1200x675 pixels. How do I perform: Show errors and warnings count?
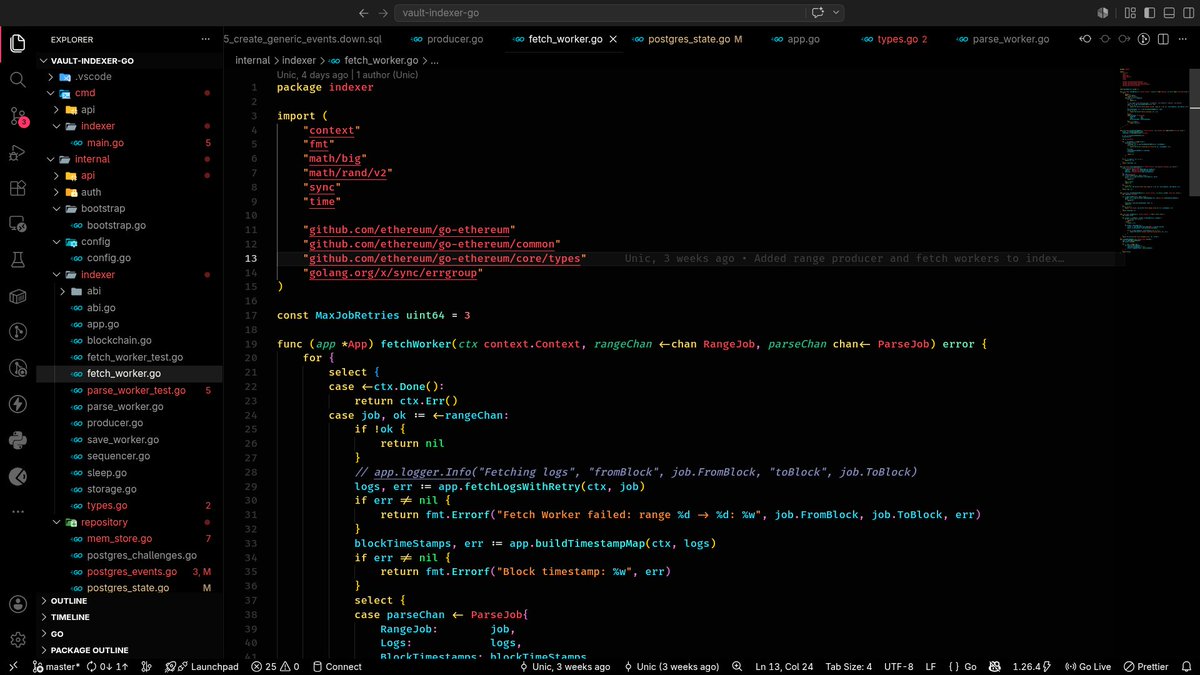pos(275,666)
